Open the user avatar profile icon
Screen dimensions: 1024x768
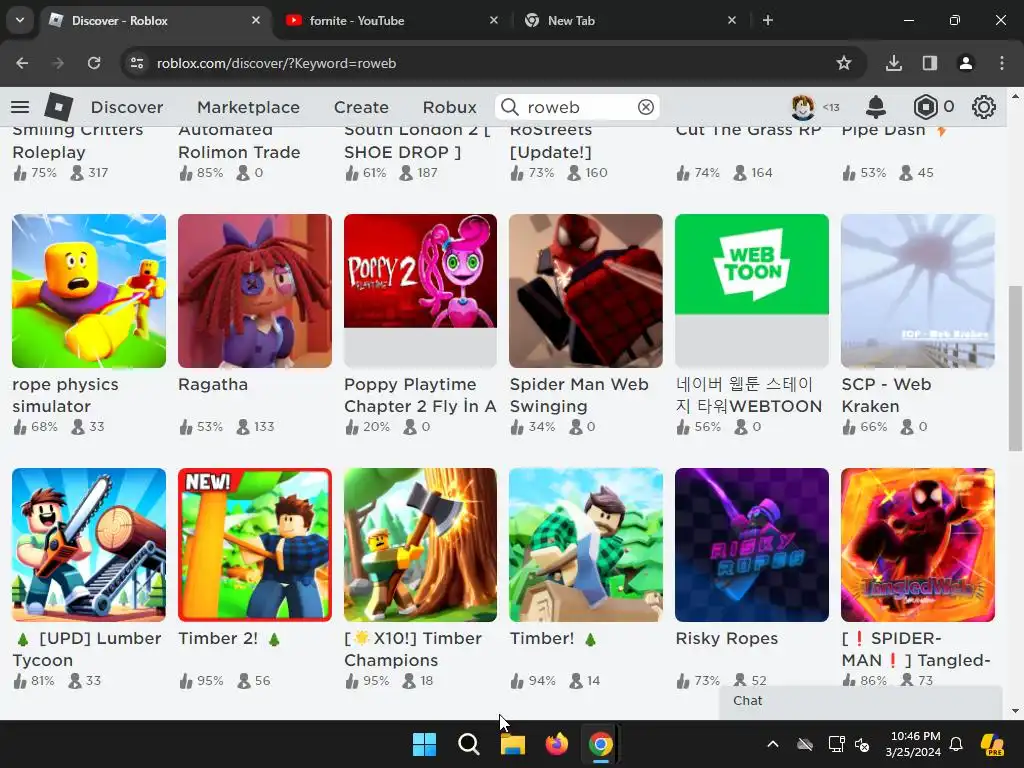803,107
